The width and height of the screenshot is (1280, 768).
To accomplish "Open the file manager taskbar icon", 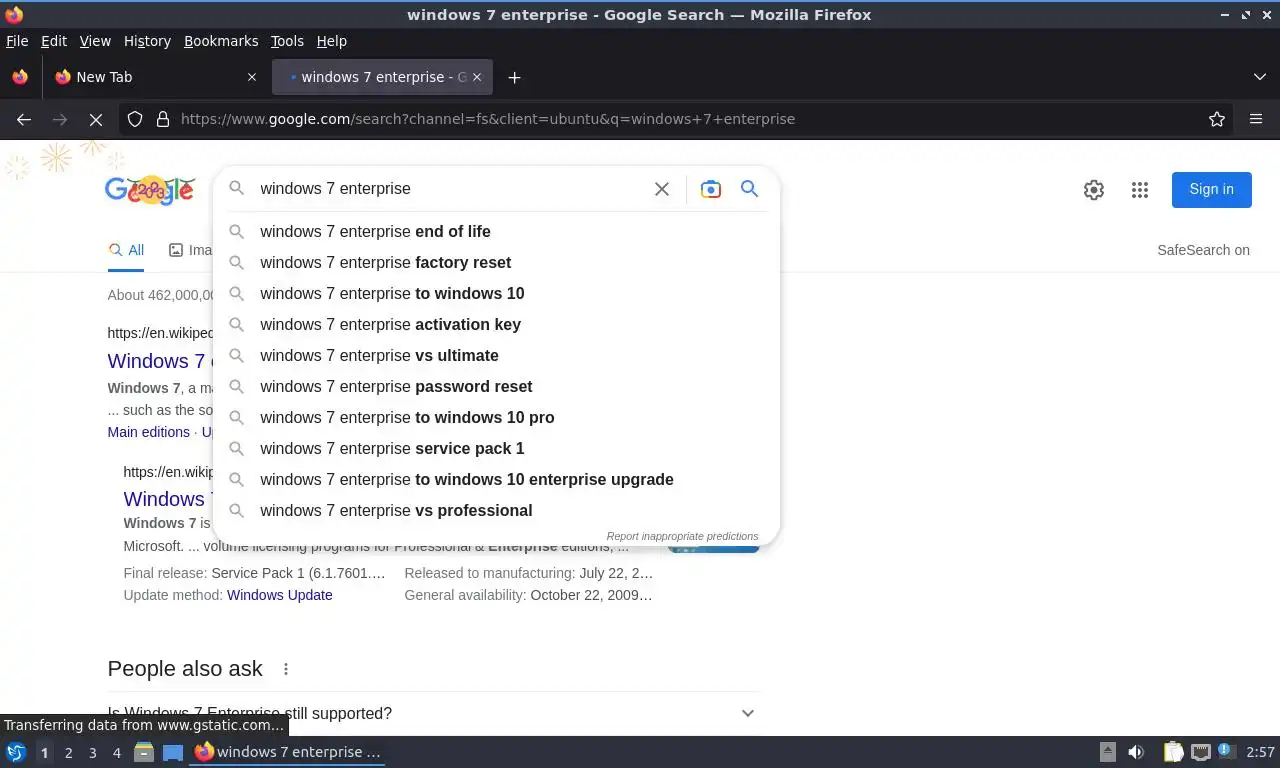I will [144, 752].
